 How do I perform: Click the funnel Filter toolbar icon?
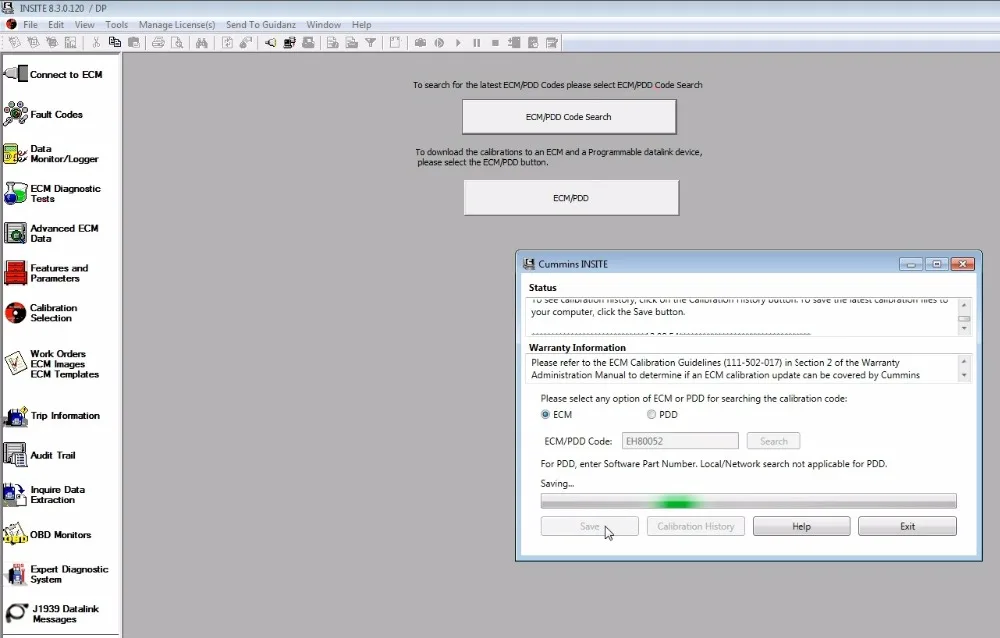click(371, 43)
